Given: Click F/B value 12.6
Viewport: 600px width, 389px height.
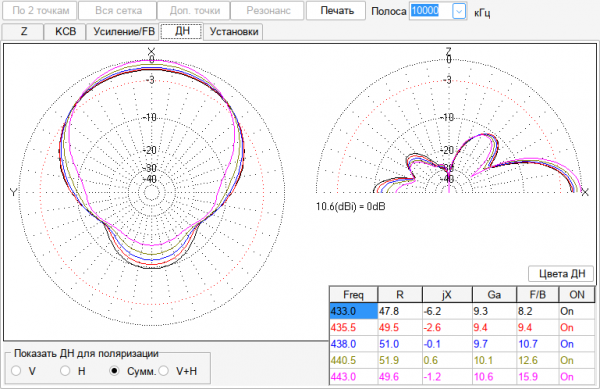Looking at the screenshot, I should click(538, 361).
